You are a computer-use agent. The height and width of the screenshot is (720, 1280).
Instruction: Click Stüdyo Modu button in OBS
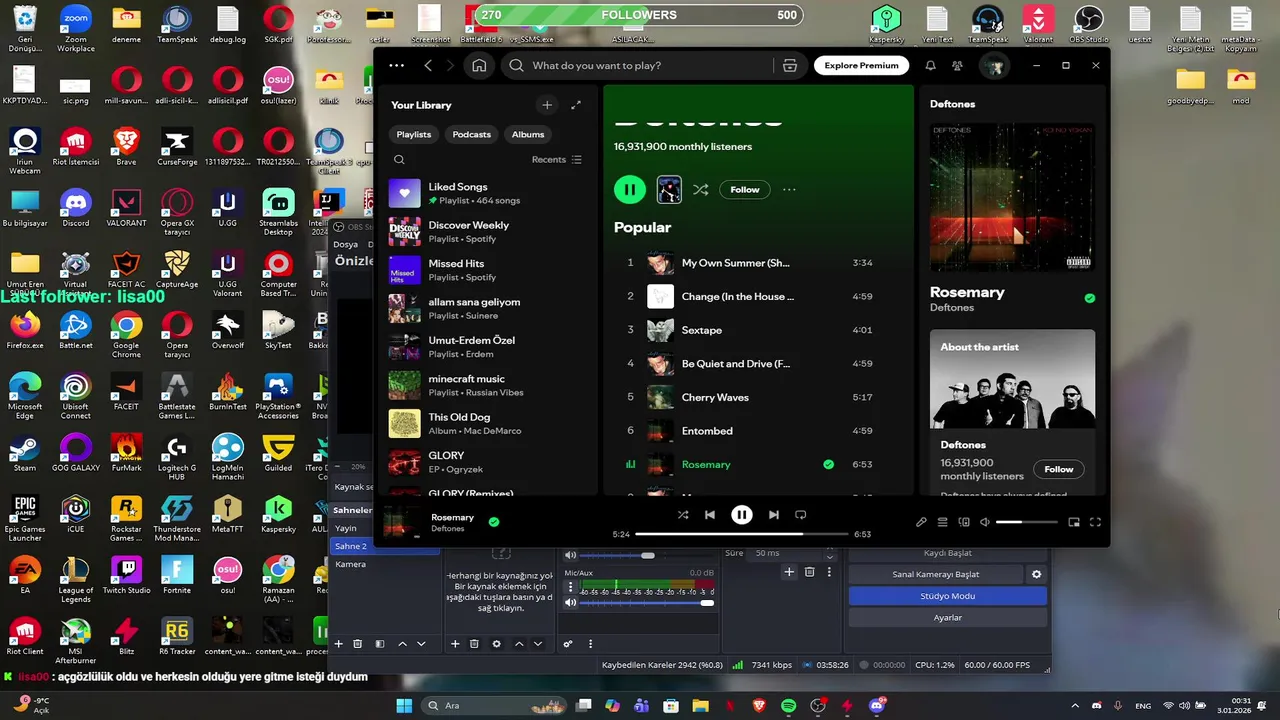coord(948,596)
